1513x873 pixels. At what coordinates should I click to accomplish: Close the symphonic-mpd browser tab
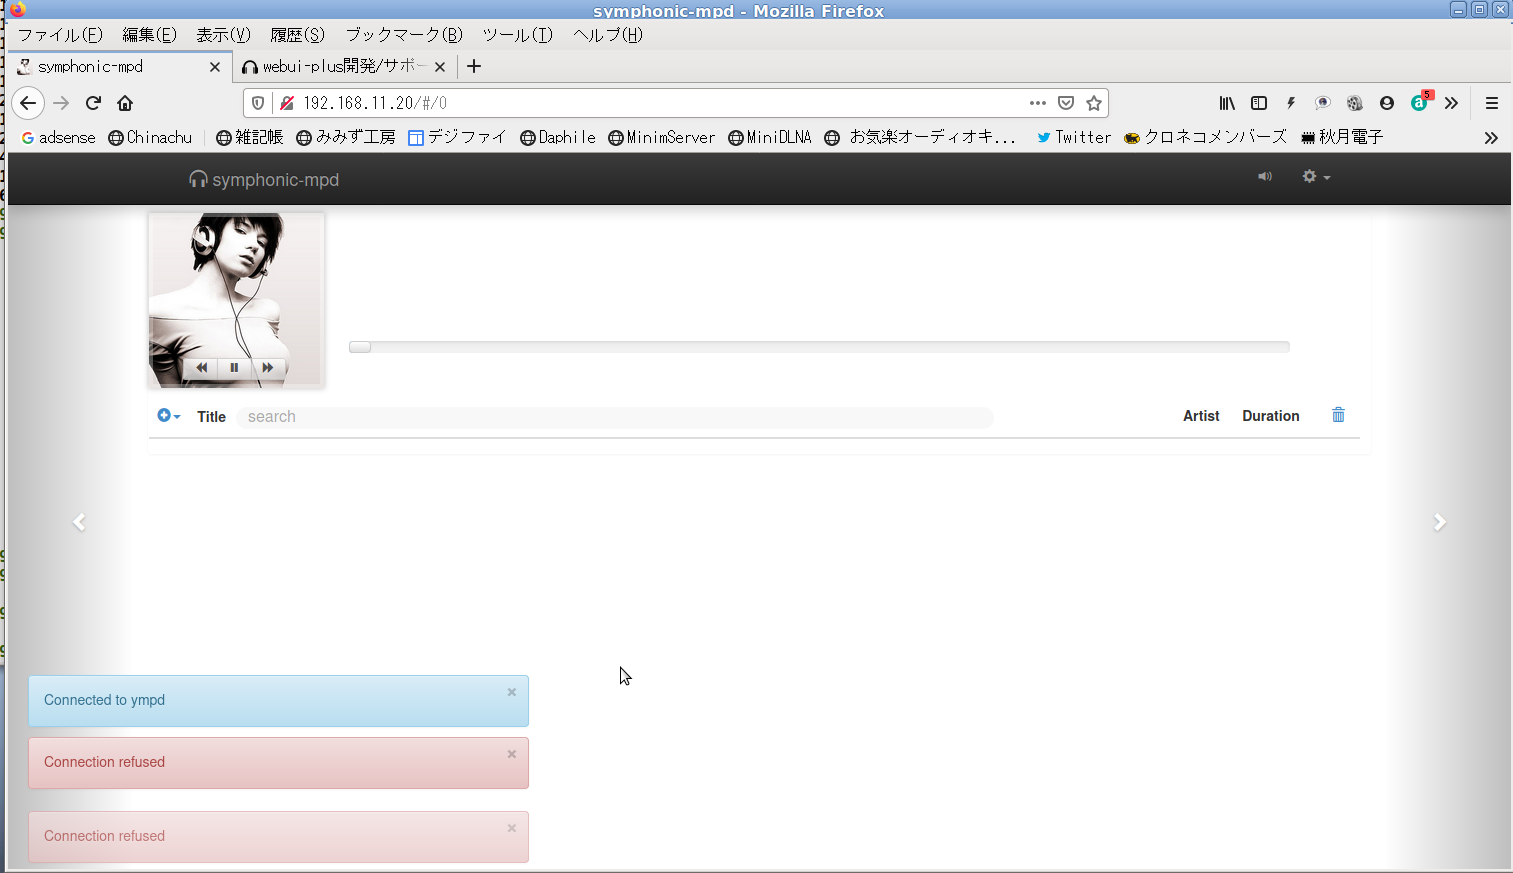tap(215, 67)
